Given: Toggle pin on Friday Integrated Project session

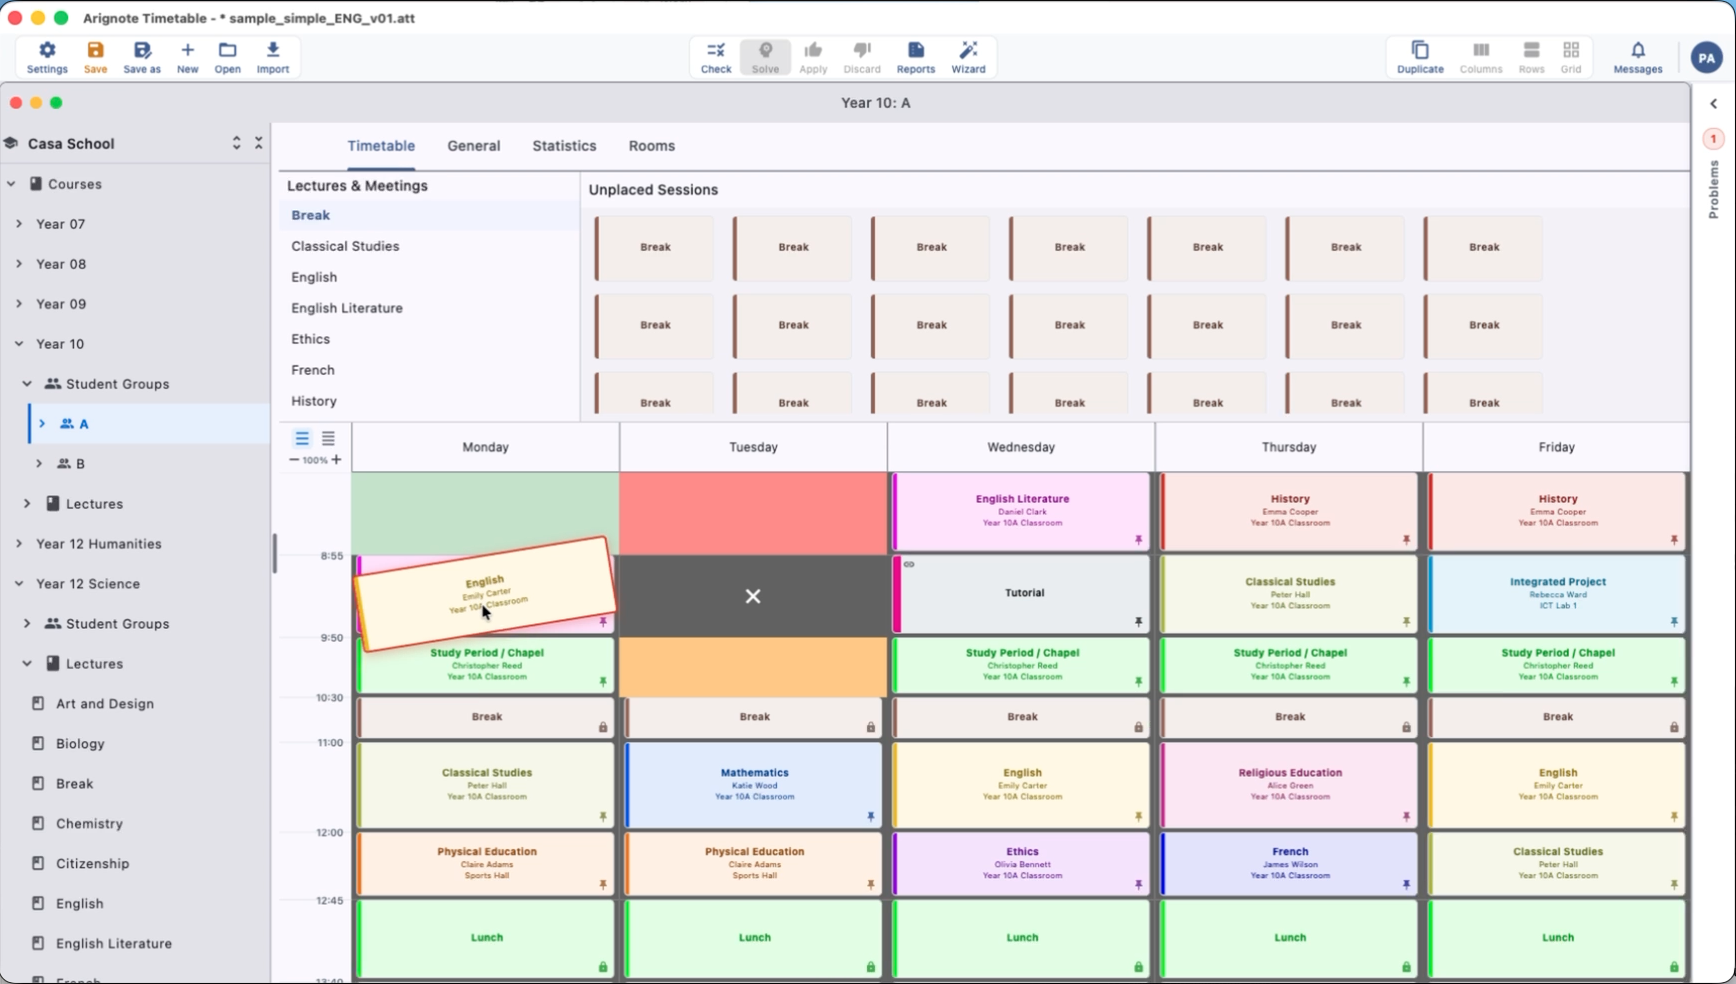Looking at the screenshot, I should (x=1674, y=622).
